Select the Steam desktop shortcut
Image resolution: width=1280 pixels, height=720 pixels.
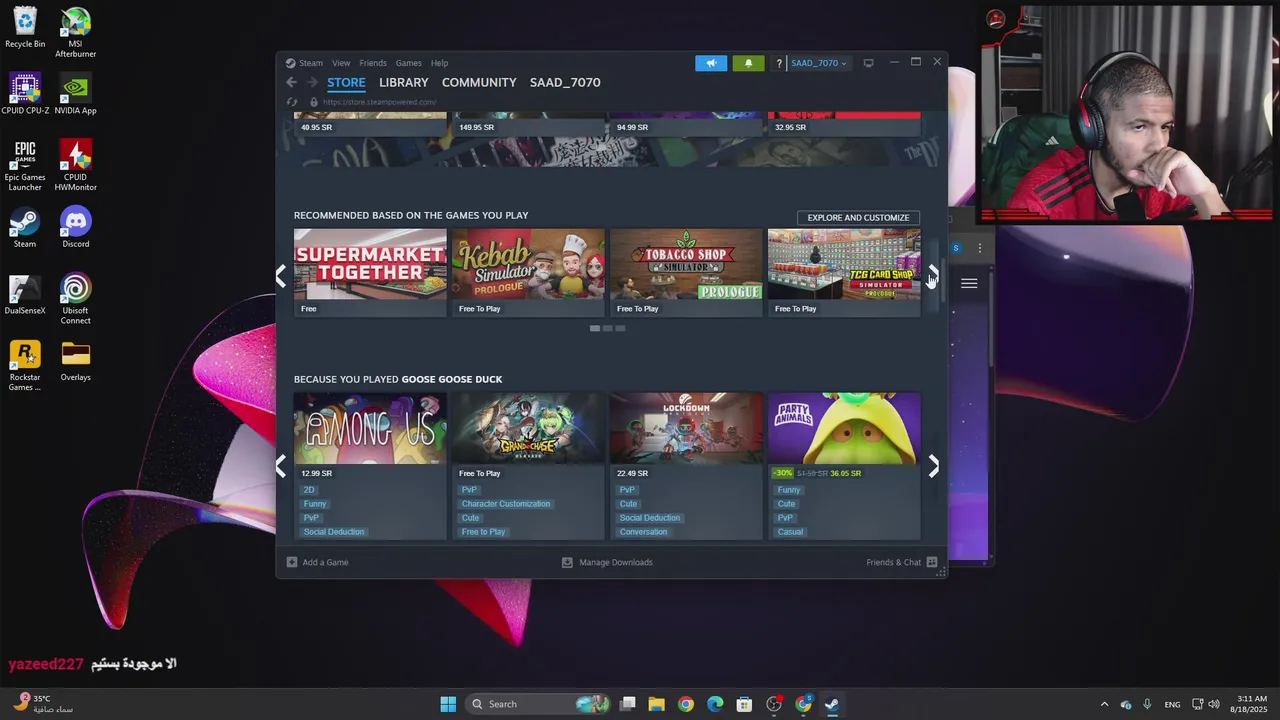[x=25, y=227]
